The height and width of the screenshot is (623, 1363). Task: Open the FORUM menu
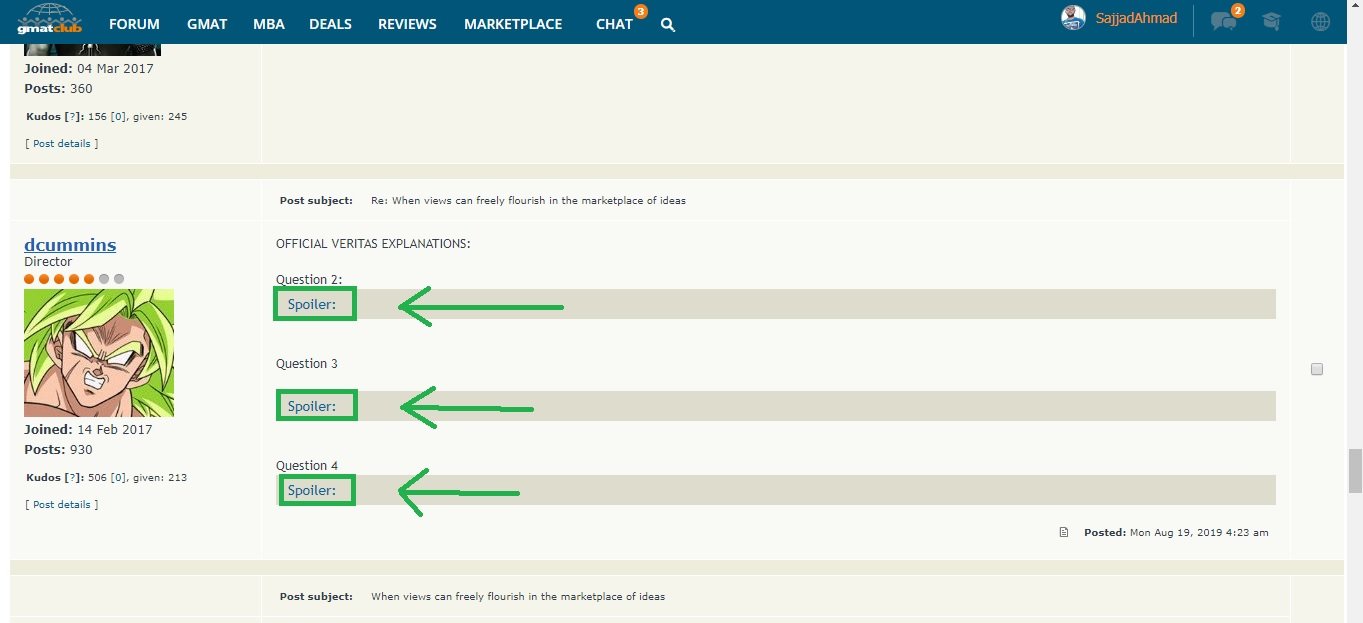[134, 24]
